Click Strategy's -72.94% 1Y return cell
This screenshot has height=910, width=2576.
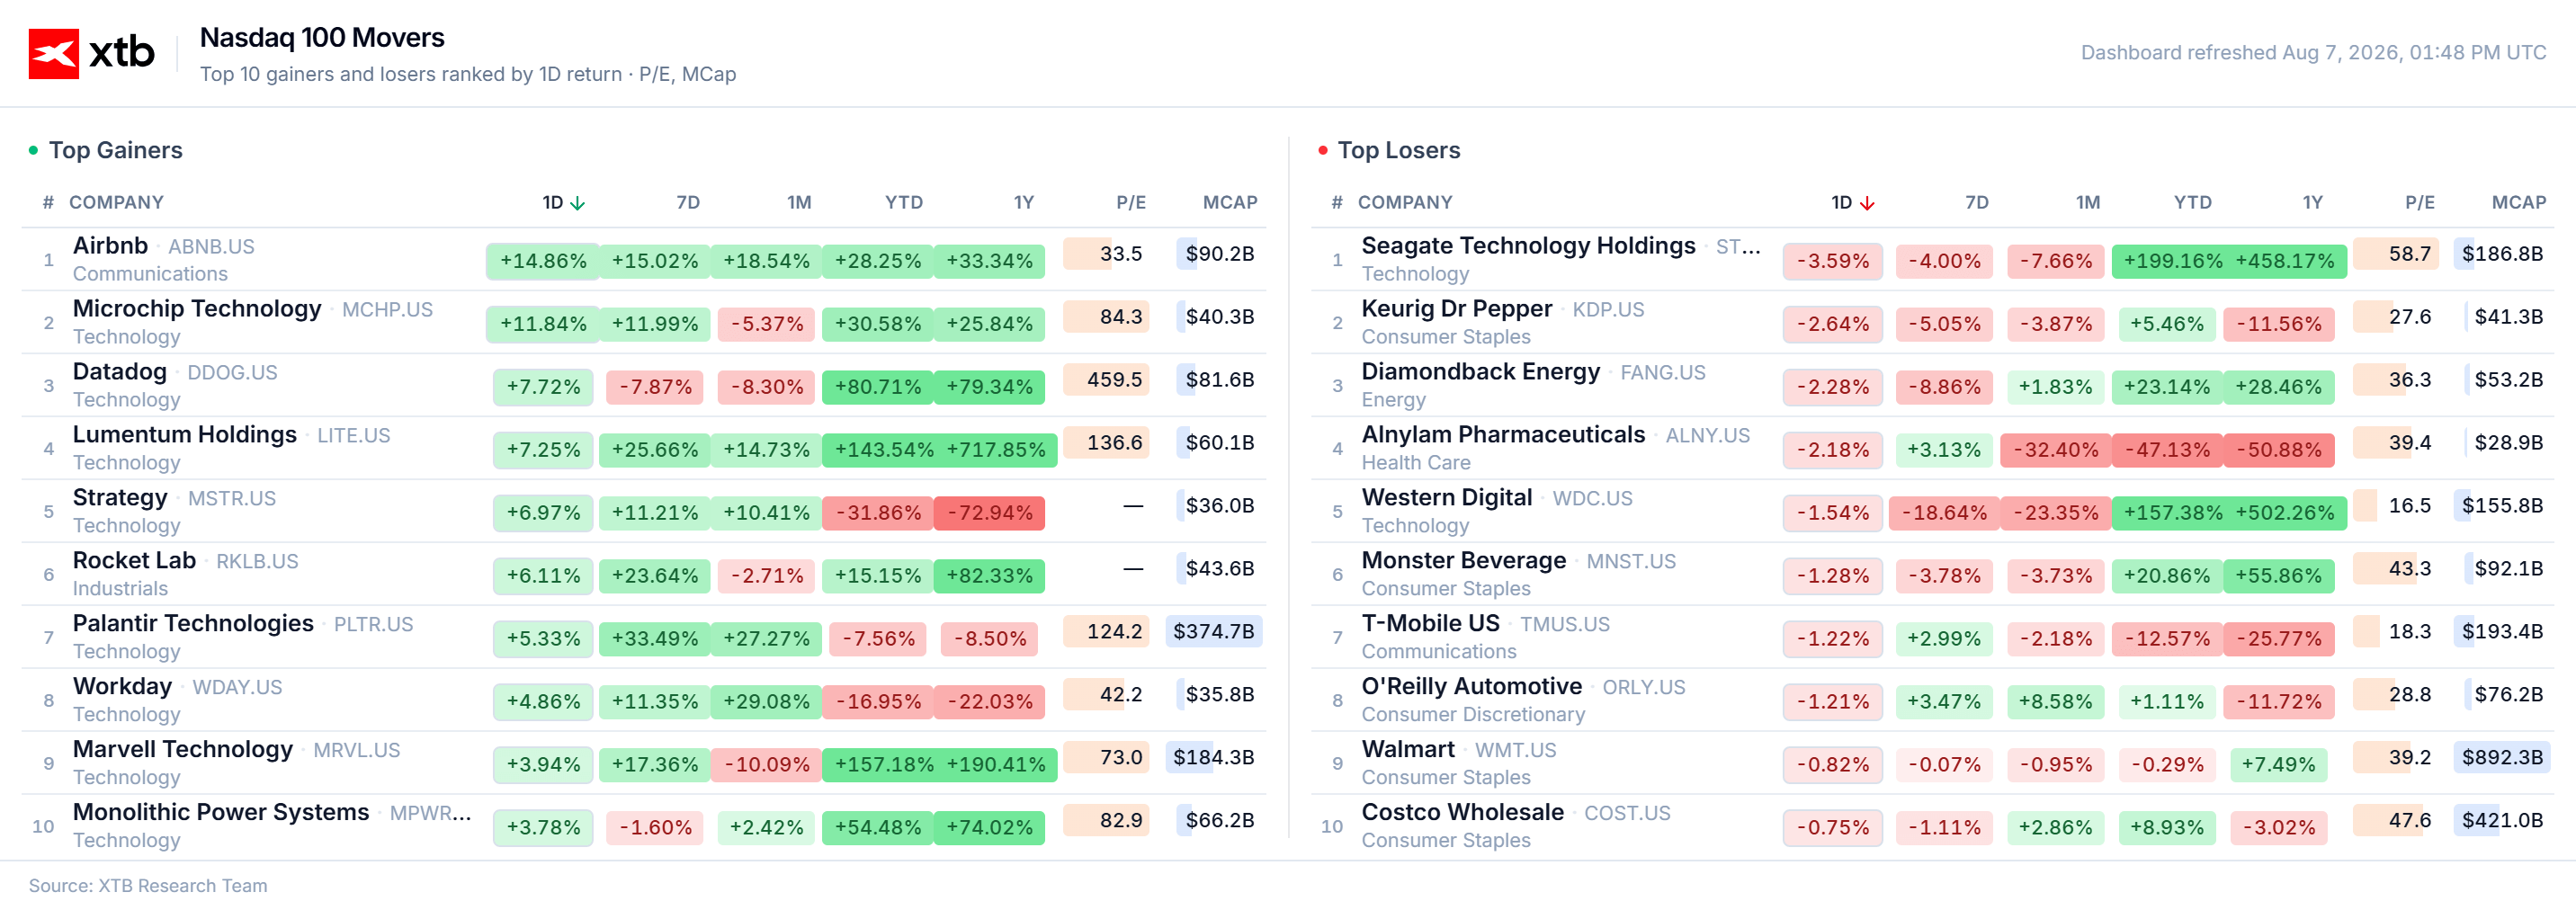989,513
